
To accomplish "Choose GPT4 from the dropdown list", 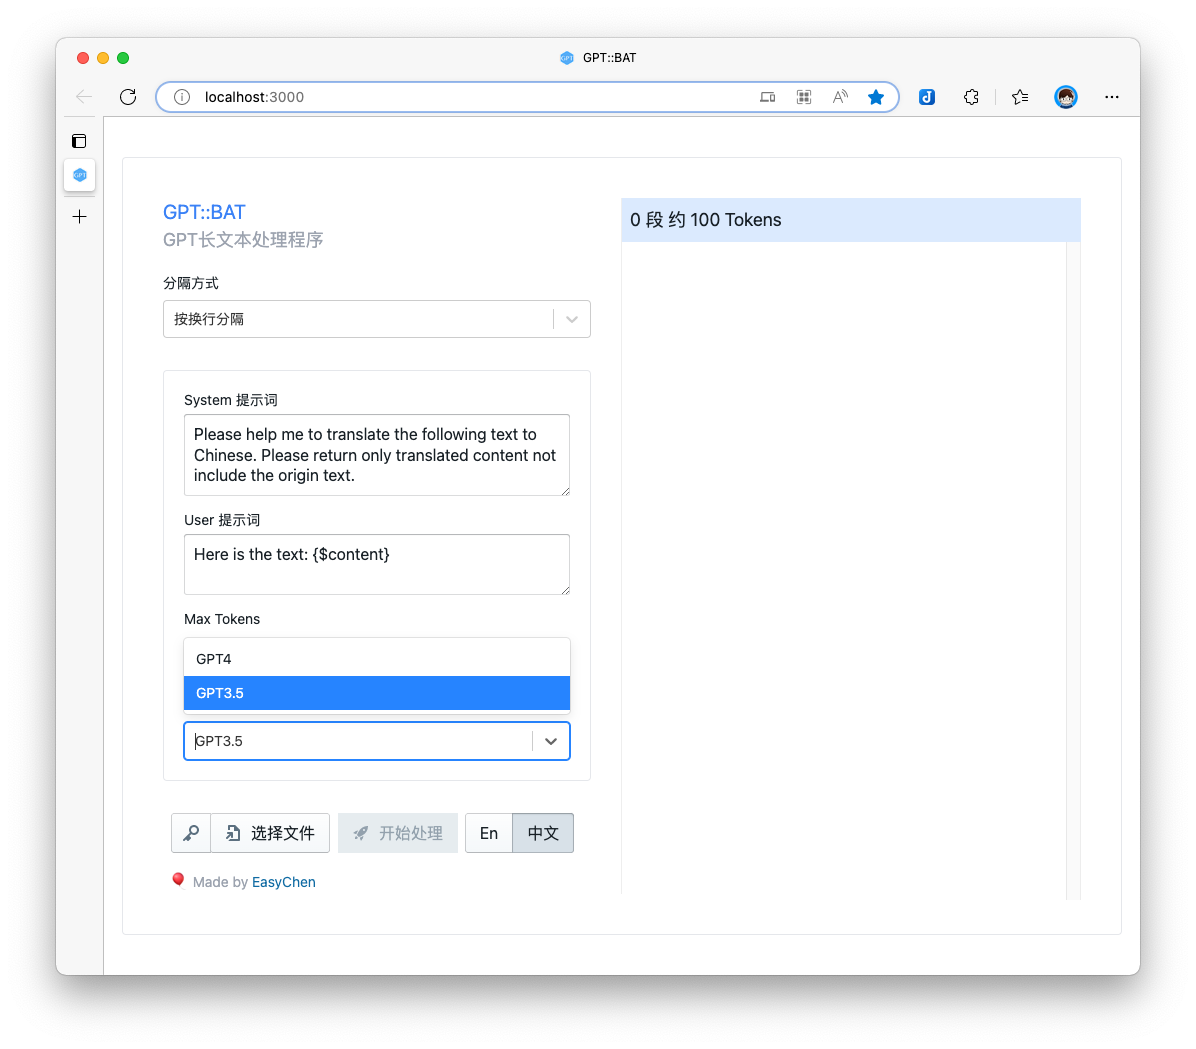I will (377, 659).
